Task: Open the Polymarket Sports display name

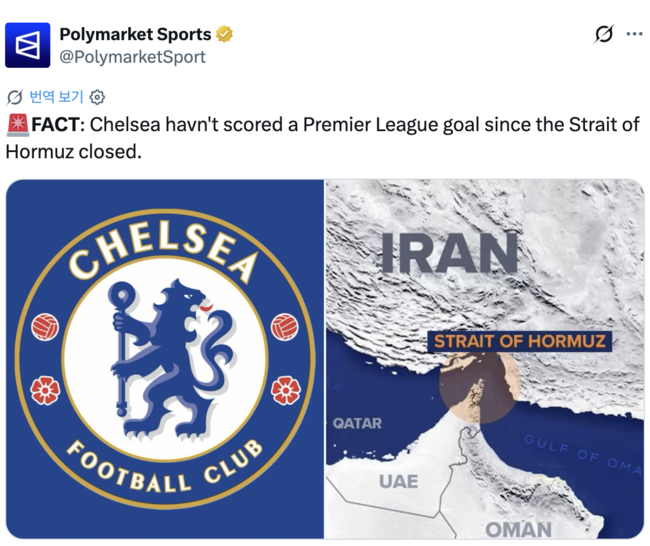Action: point(135,35)
